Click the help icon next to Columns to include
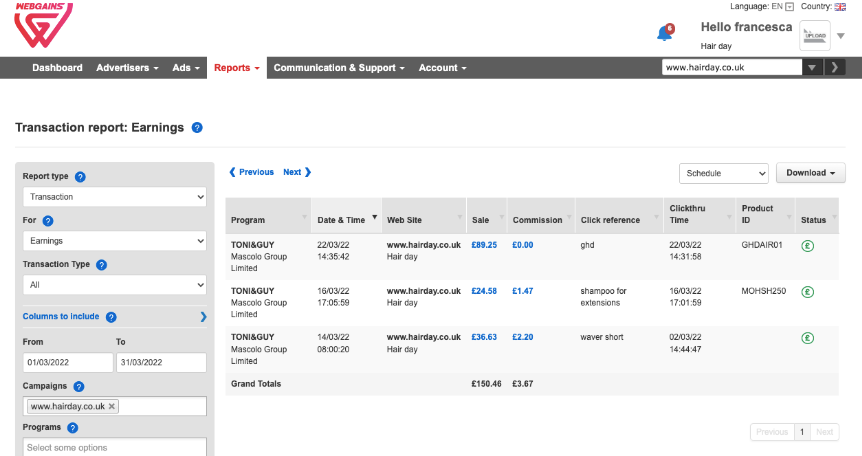The width and height of the screenshot is (862, 456). 111,317
